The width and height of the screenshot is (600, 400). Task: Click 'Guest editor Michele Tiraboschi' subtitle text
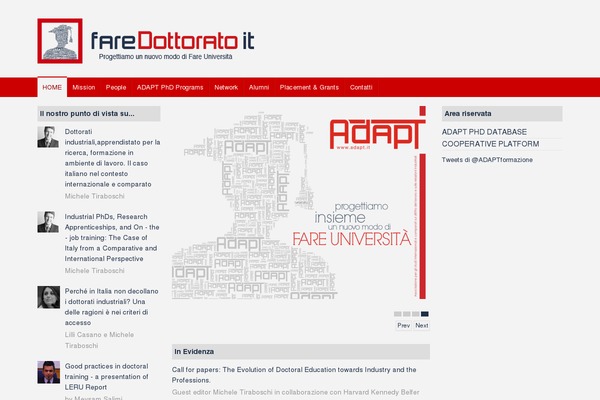click(x=295, y=392)
